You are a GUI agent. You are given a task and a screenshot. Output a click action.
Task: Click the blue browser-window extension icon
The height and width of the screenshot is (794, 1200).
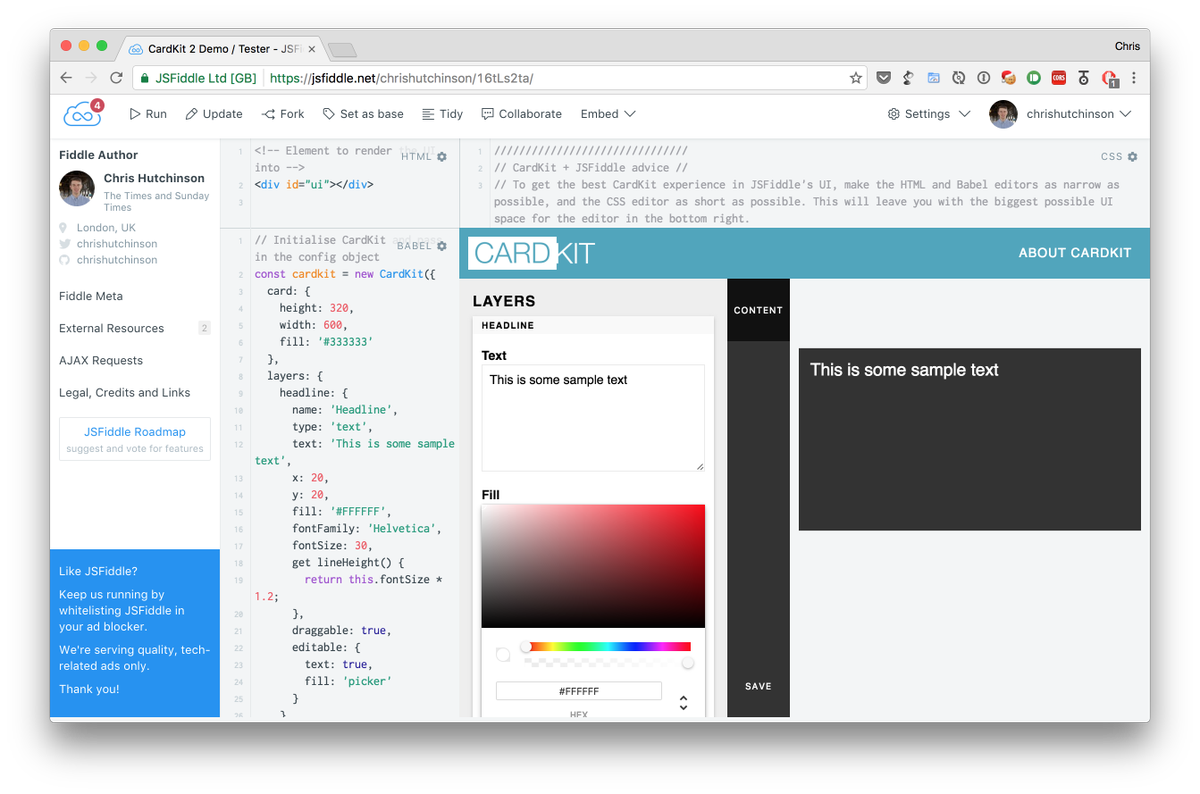click(x=934, y=78)
